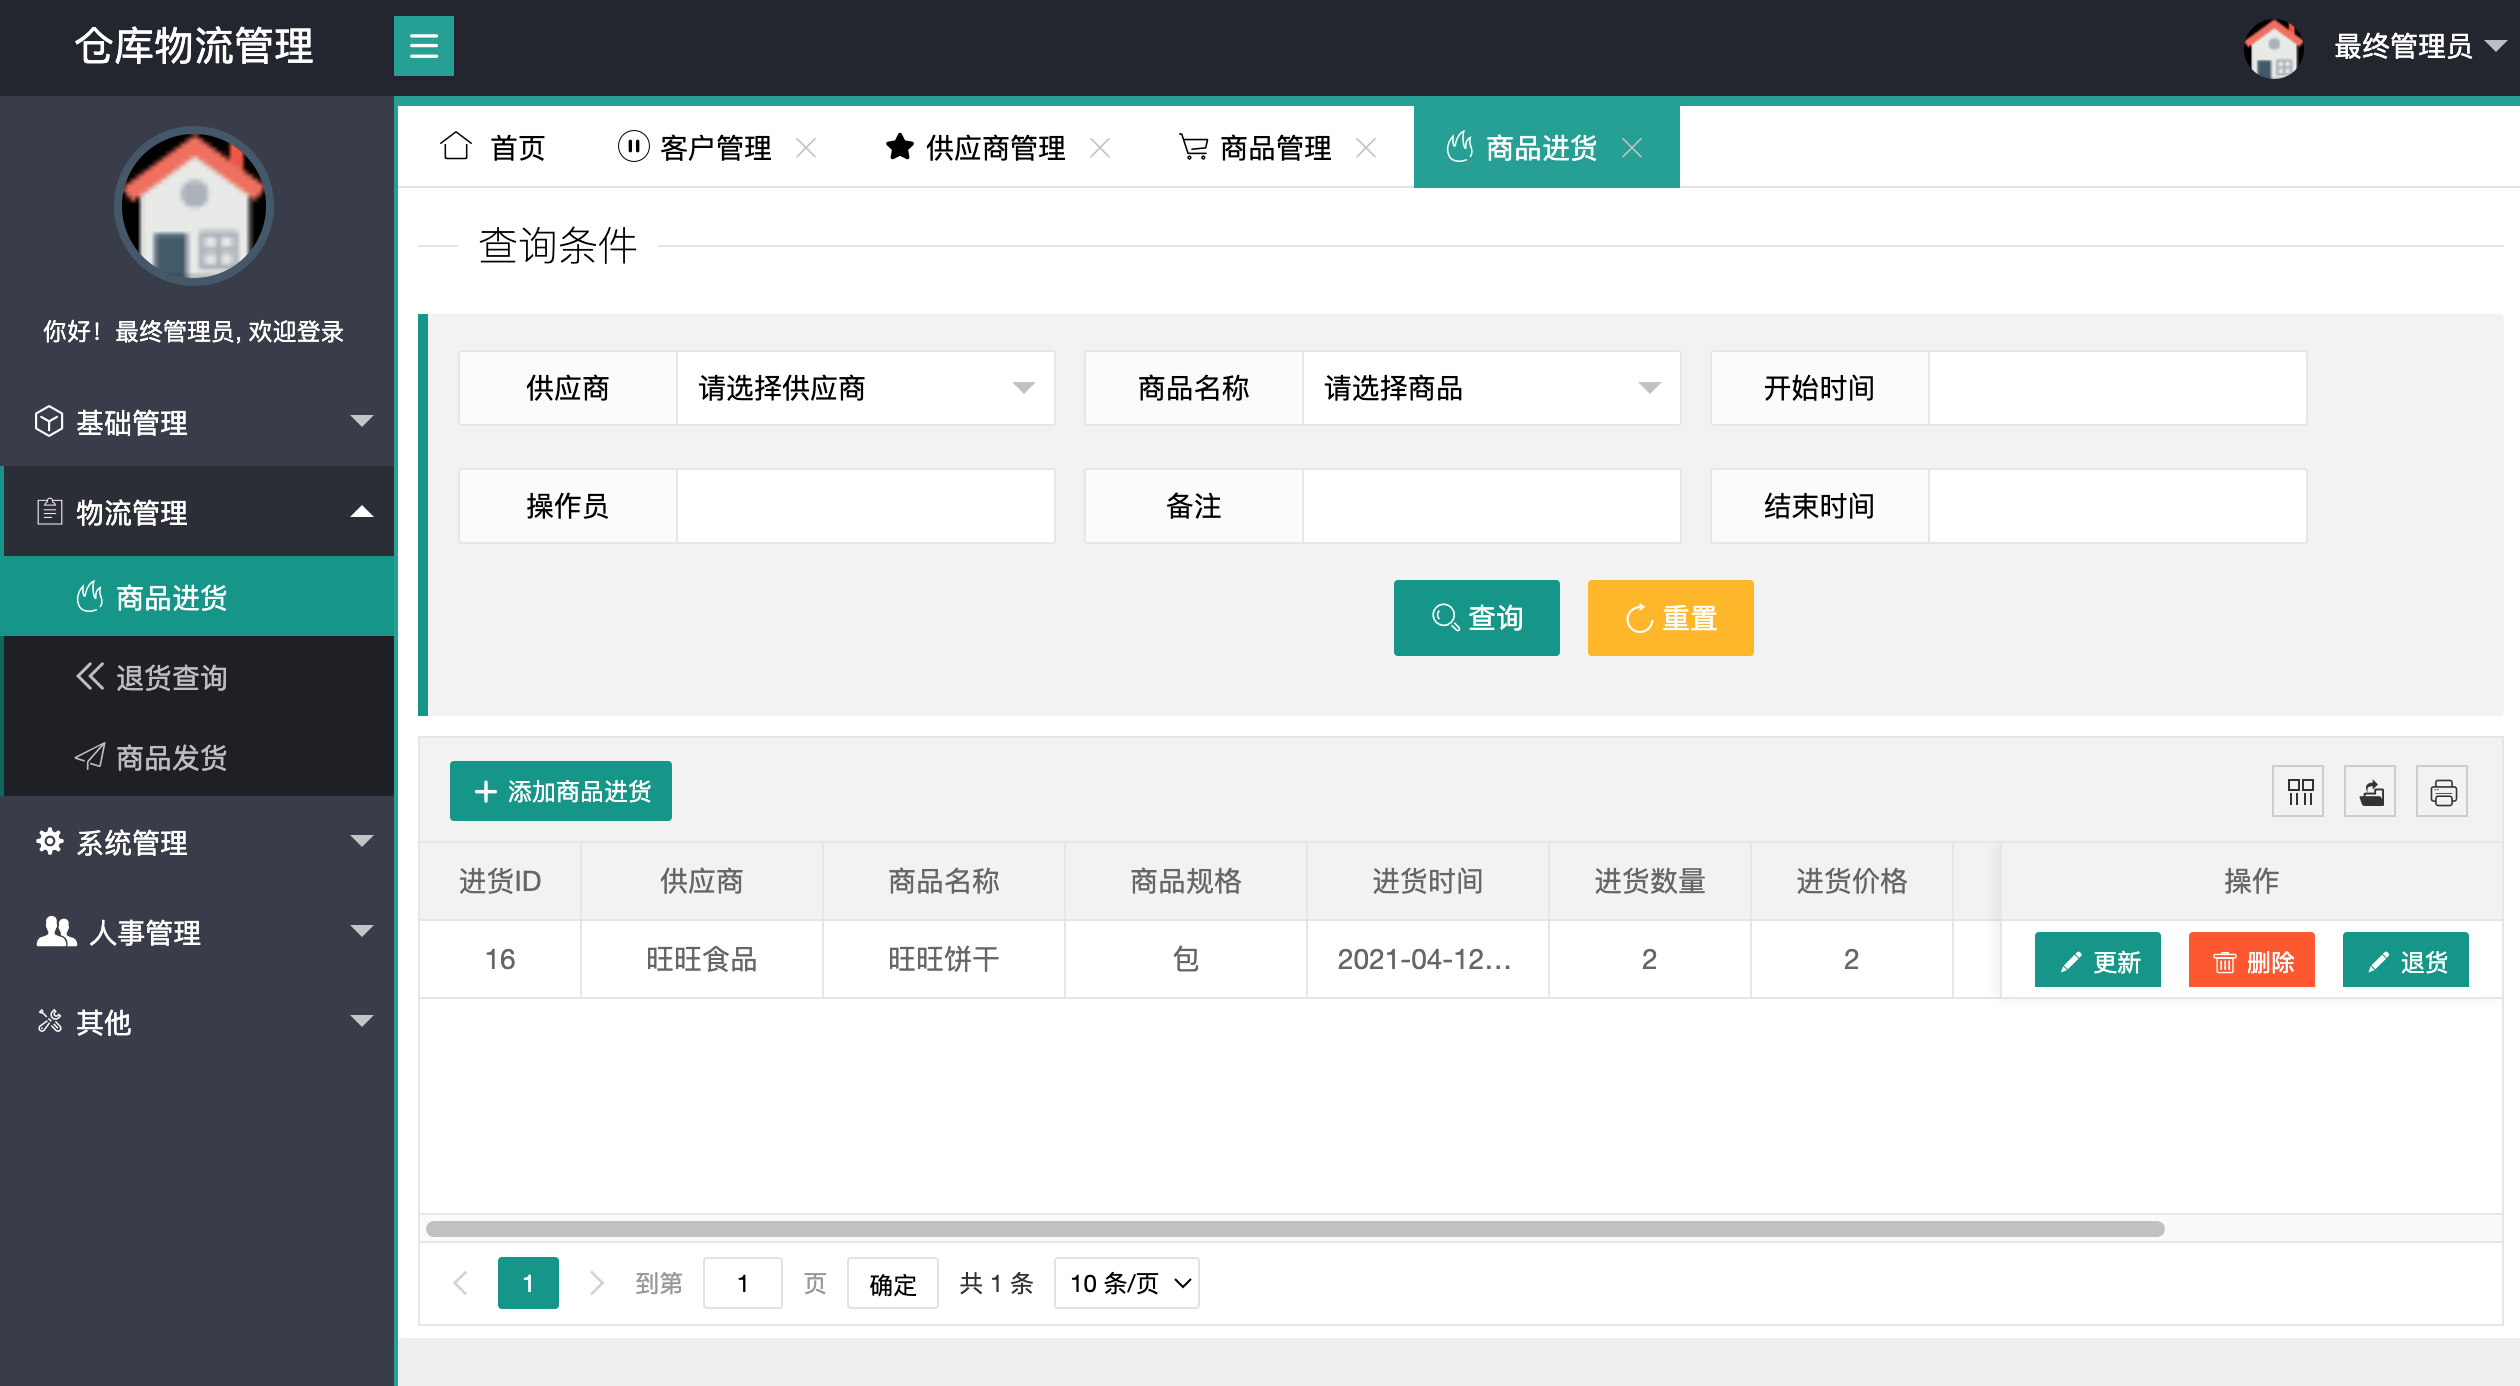The image size is (2520, 1386).
Task: Click the clipboard icon beside 物流管理
Action: click(x=49, y=511)
